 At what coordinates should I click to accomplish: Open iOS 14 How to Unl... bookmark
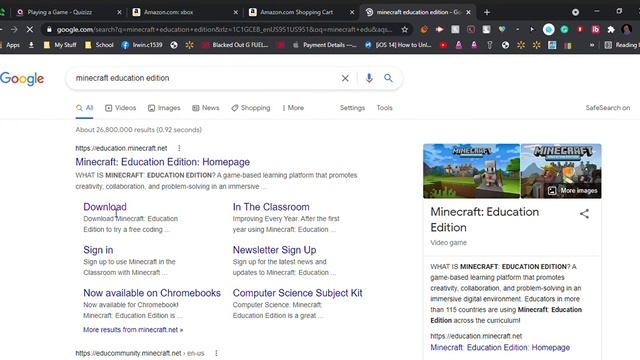coord(398,45)
